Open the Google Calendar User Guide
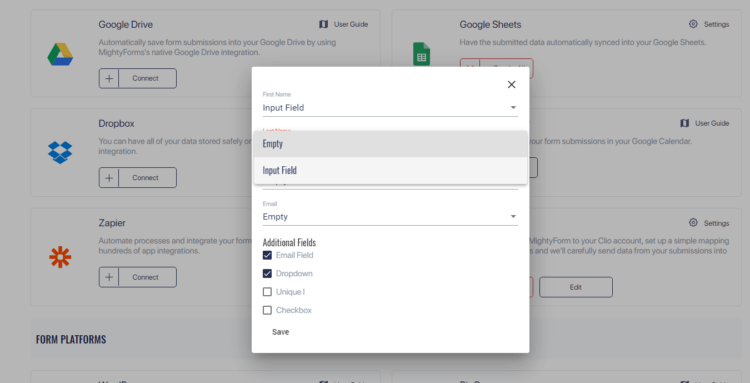Viewport: 750px width, 383px height. pos(705,123)
